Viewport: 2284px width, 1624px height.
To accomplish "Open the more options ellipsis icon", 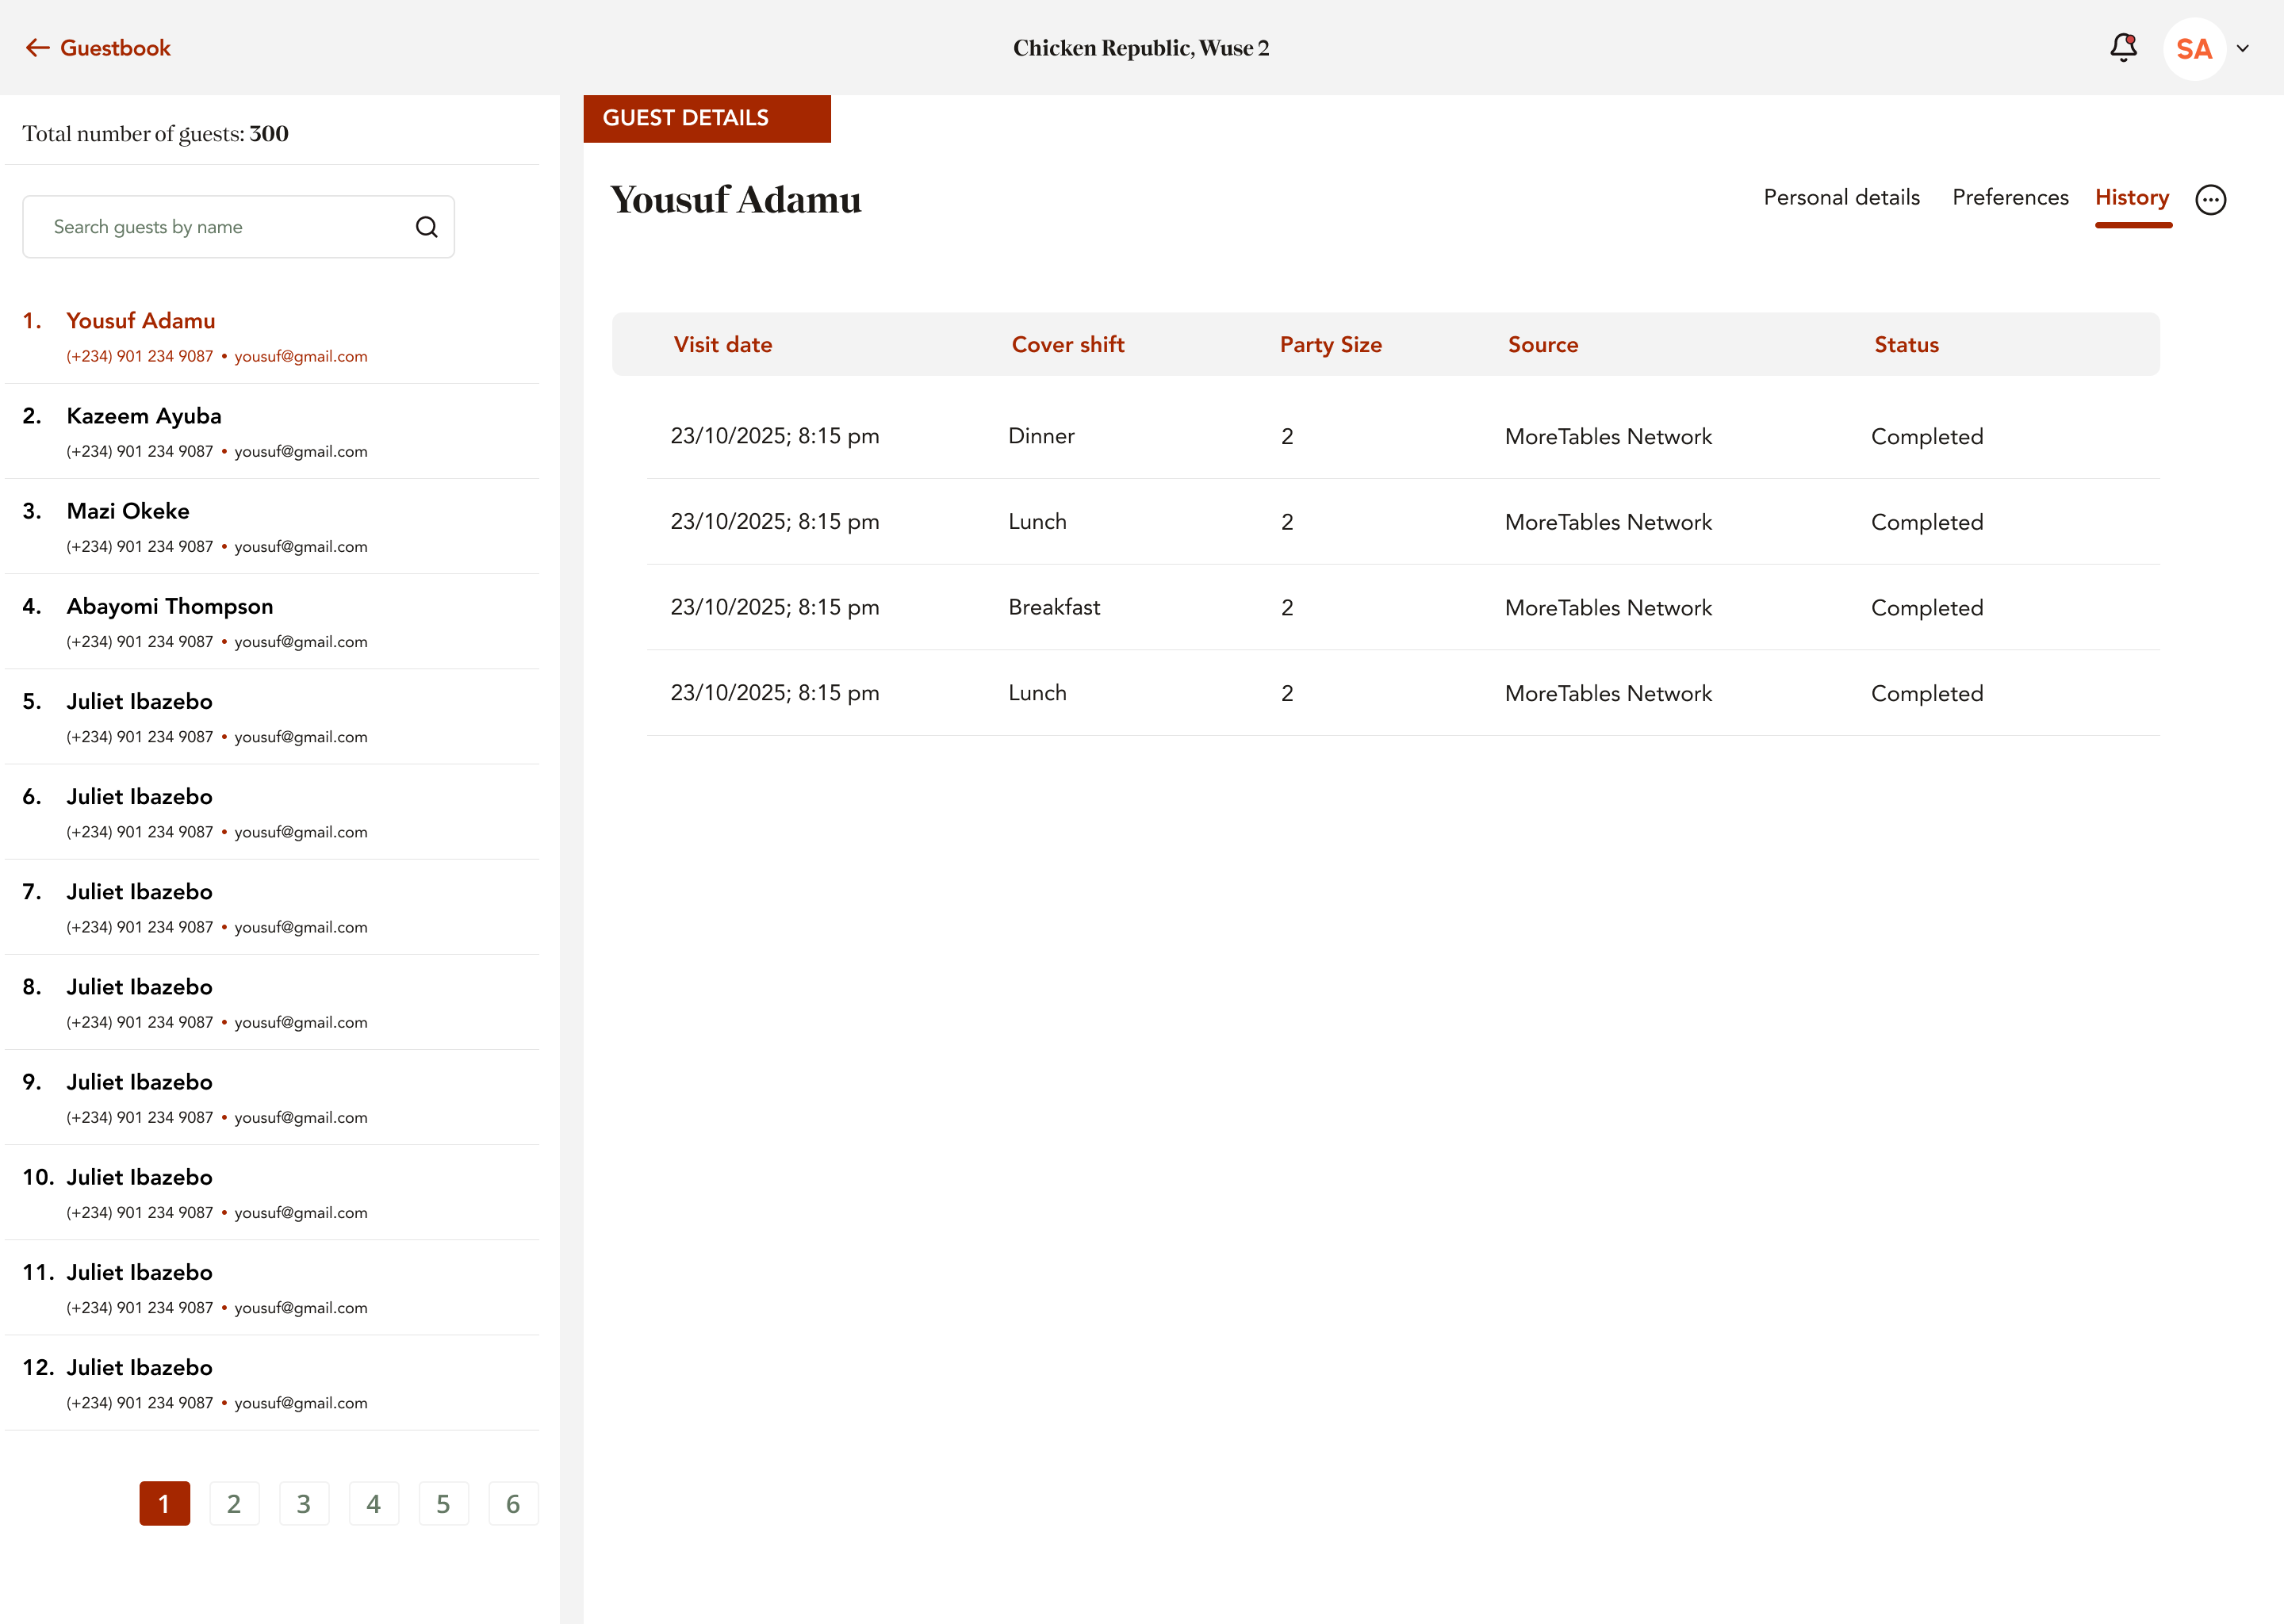I will [2210, 200].
